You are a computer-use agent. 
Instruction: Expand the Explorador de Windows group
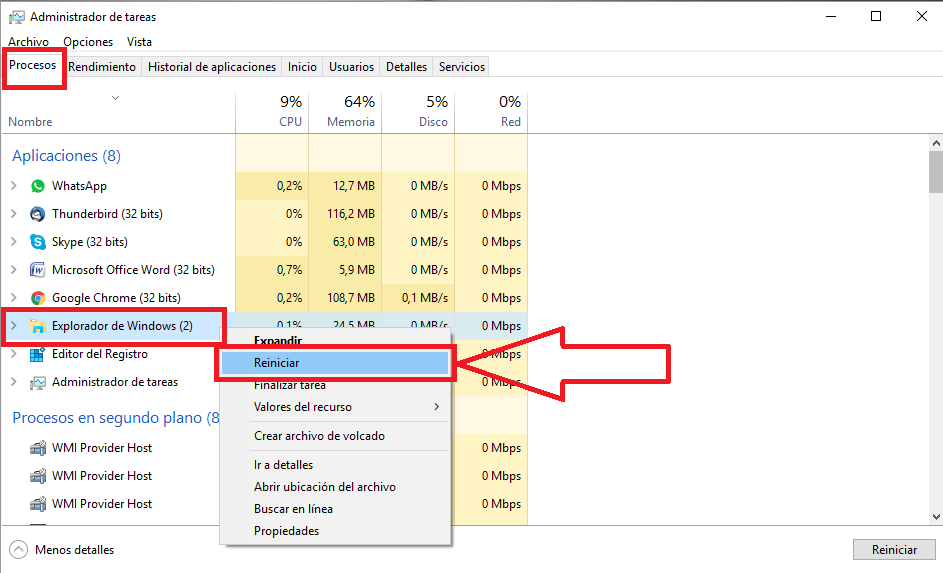click(14, 326)
